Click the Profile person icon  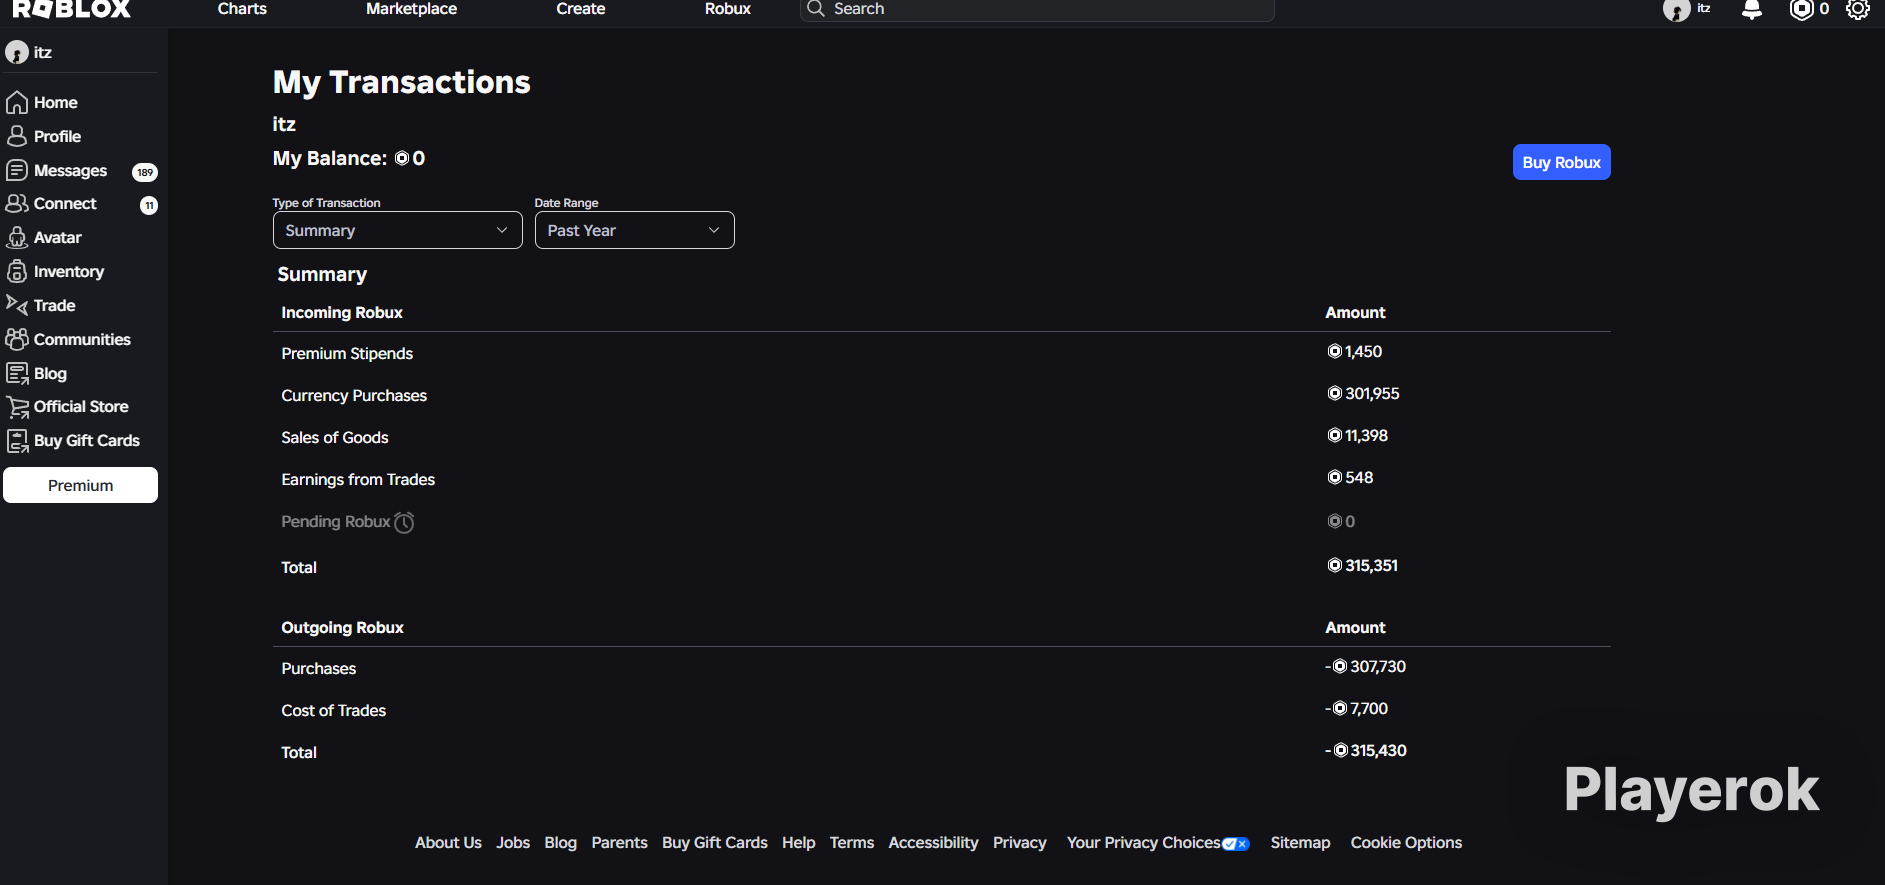pyautogui.click(x=17, y=136)
